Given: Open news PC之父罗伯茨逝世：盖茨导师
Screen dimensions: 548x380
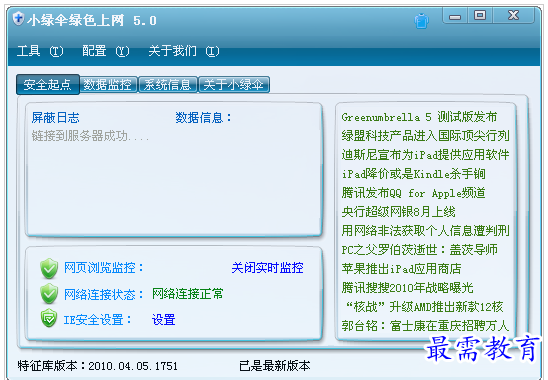Looking at the screenshot, I should pos(419,250).
